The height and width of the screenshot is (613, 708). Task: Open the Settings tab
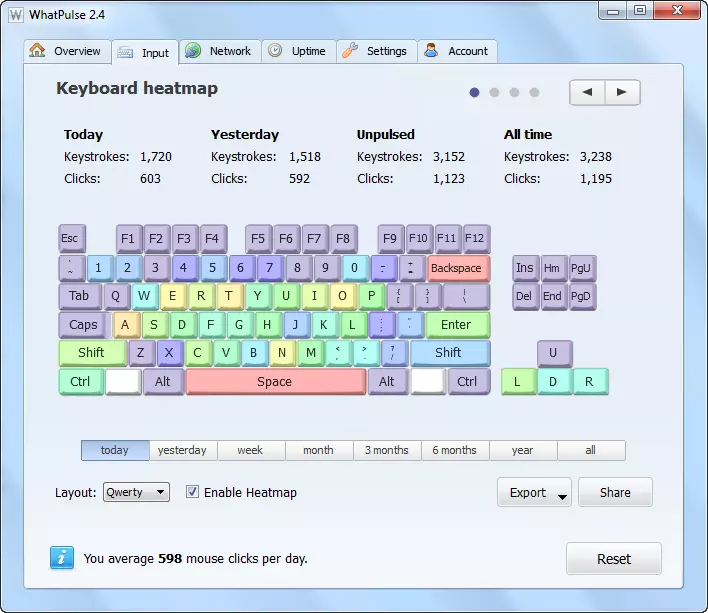coord(376,51)
